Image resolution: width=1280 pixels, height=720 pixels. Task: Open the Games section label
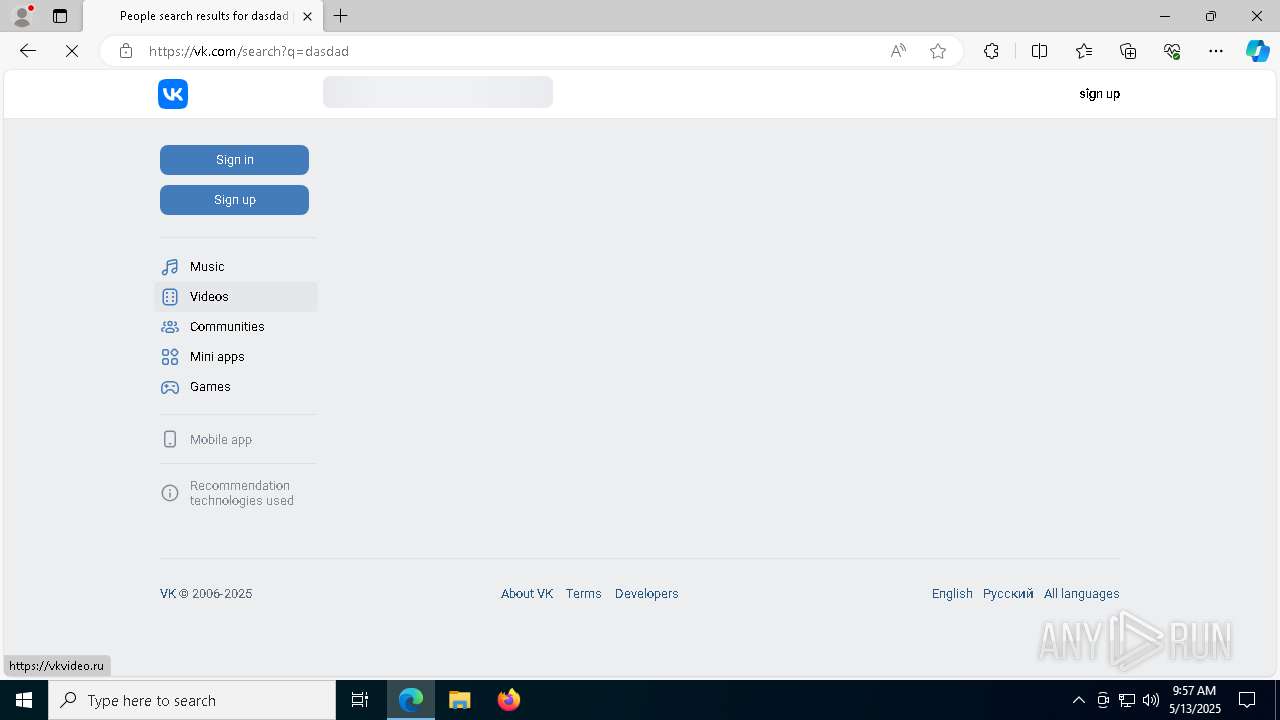click(x=210, y=387)
